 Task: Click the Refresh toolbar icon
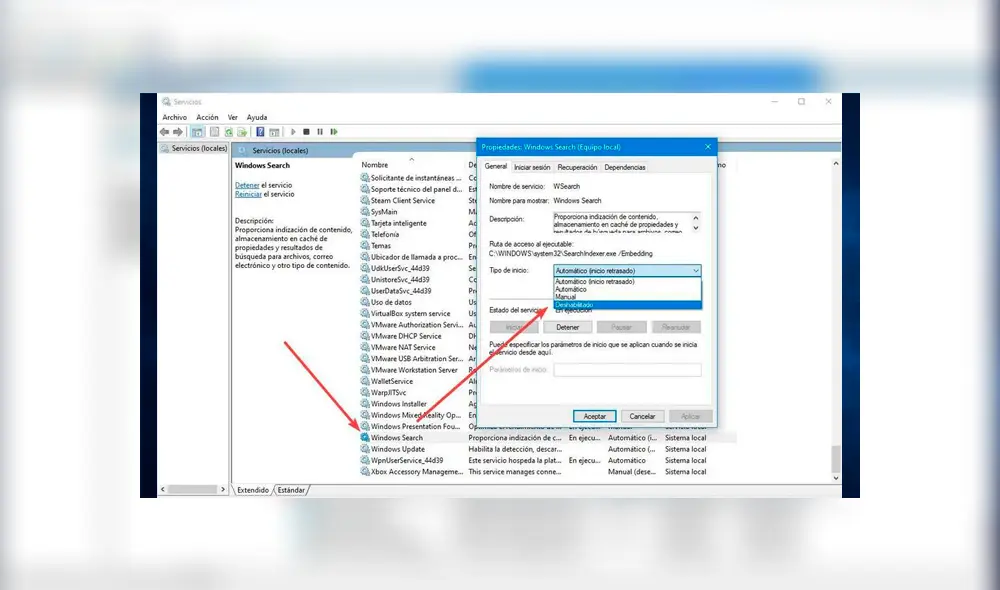[228, 132]
